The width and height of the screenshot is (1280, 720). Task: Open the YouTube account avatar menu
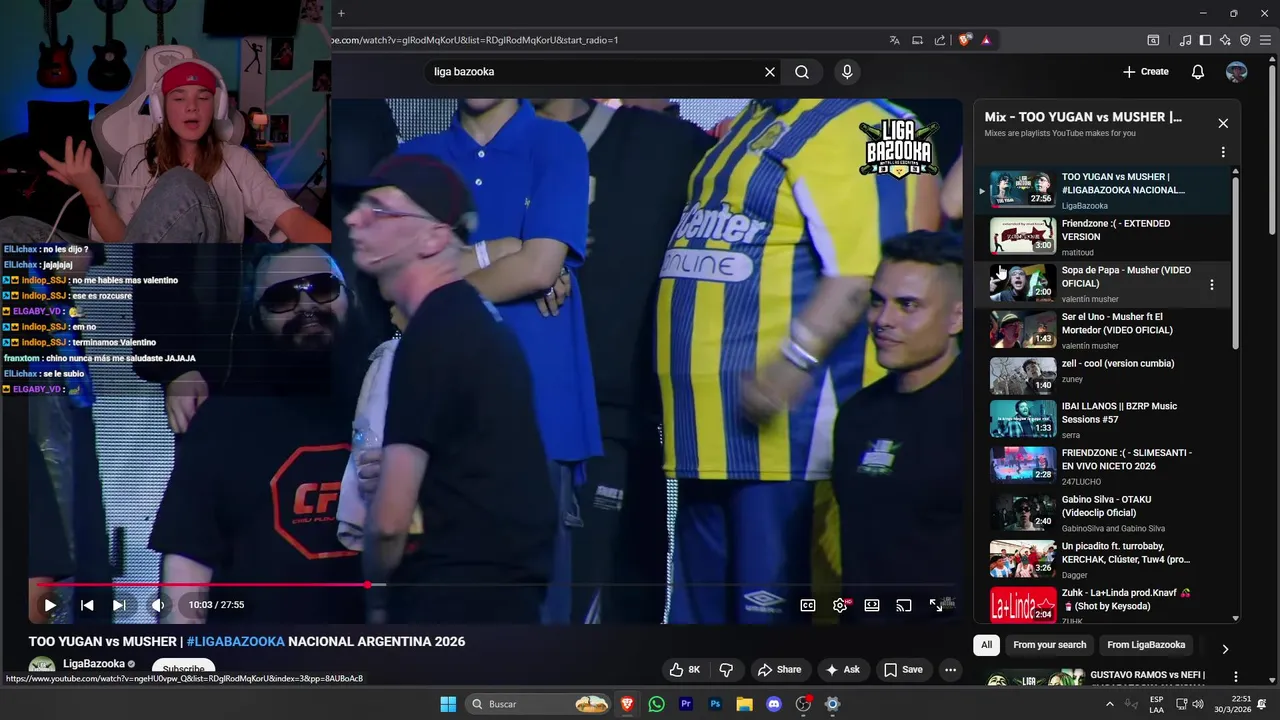pyautogui.click(x=1237, y=72)
